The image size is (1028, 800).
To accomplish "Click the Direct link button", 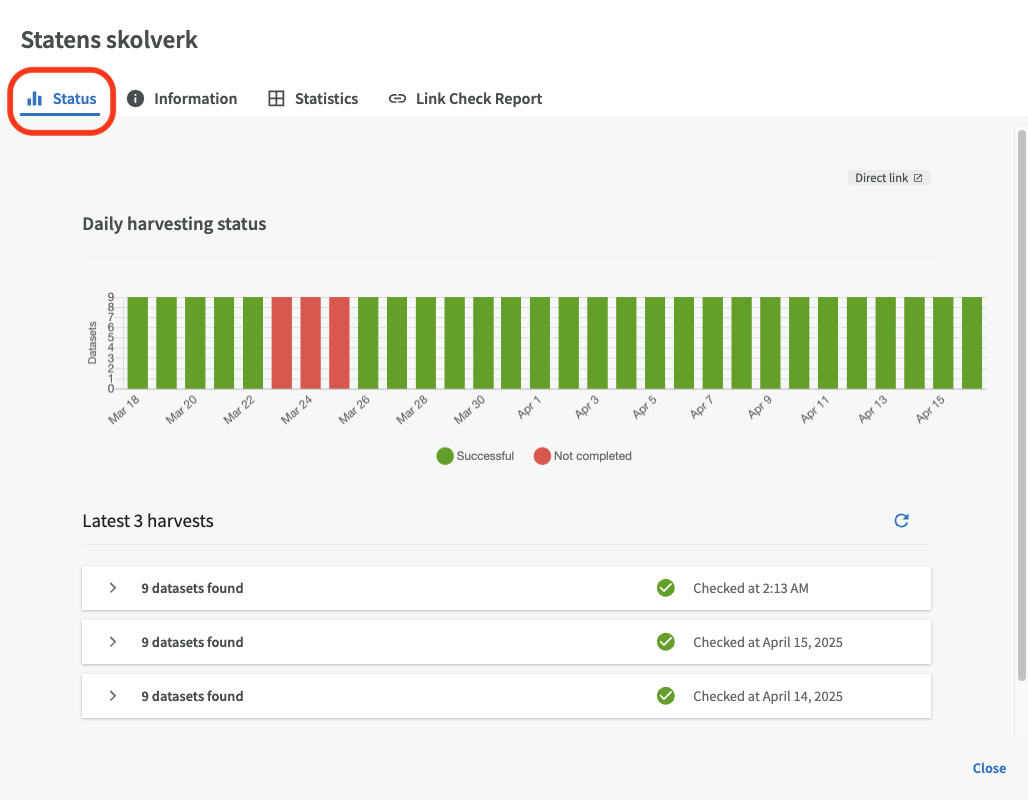I will 889,178.
